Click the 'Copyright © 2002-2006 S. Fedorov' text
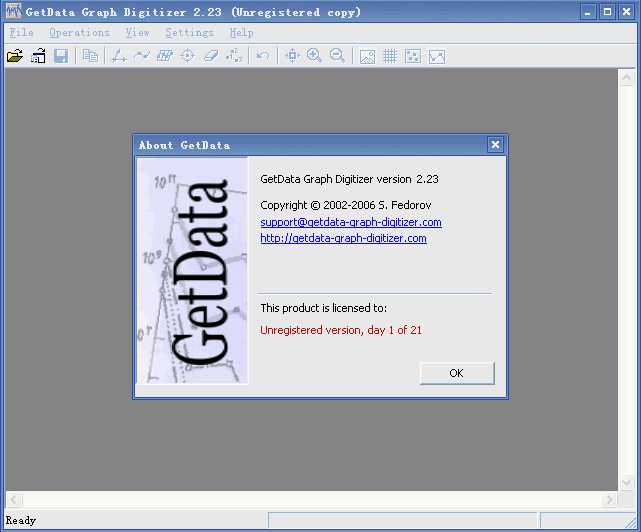Image resolution: width=641 pixels, height=532 pixels. 345,205
